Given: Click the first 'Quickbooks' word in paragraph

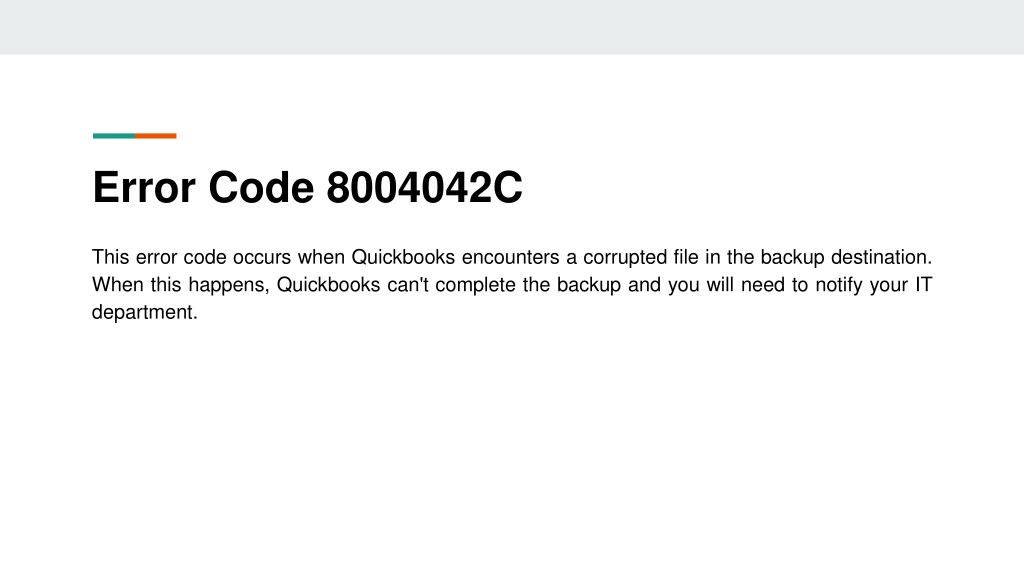Looking at the screenshot, I should 403,257.
